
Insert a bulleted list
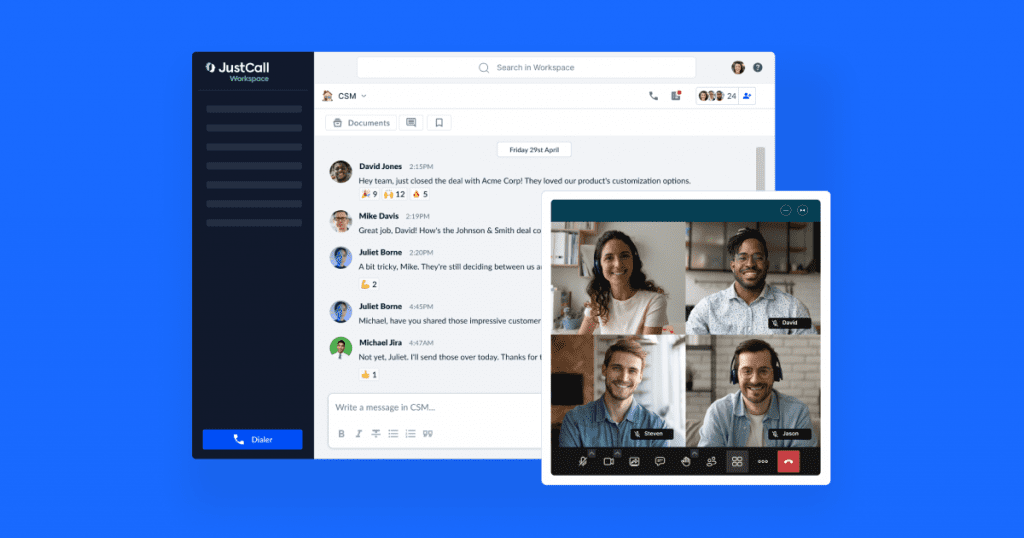point(393,434)
